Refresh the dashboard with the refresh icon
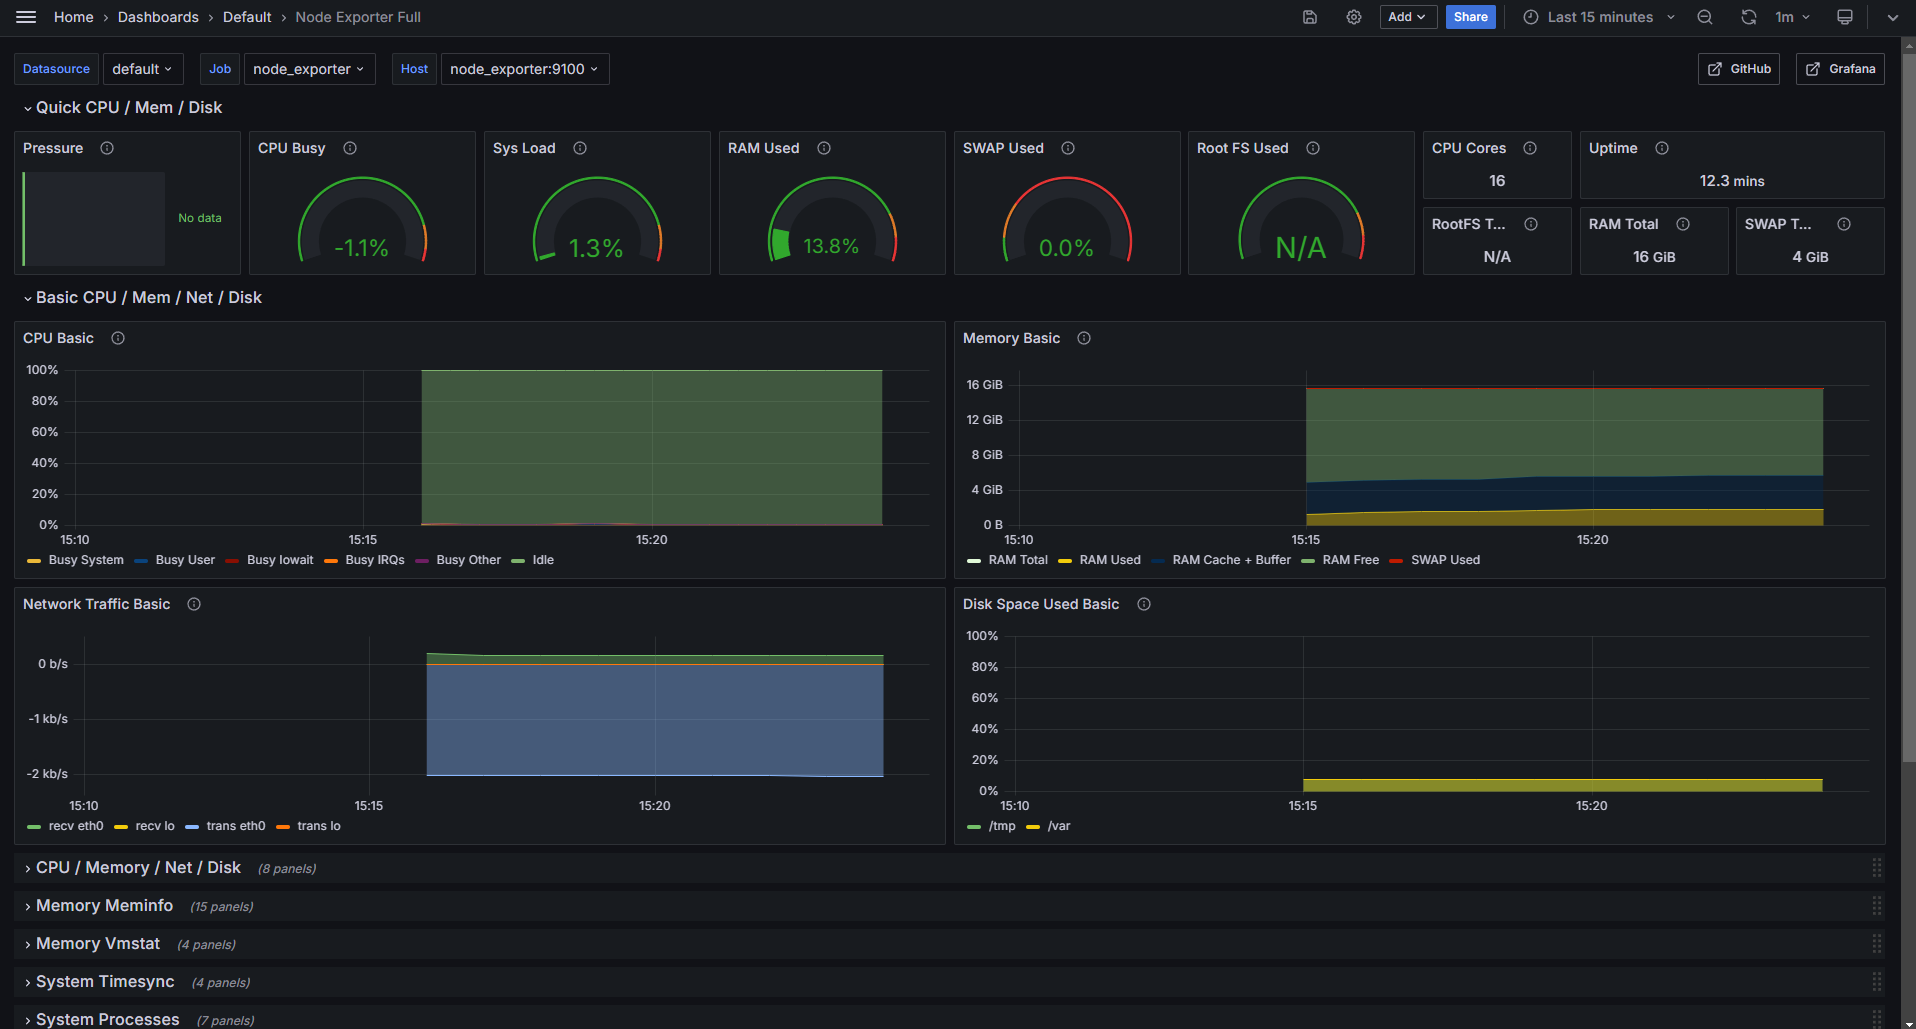This screenshot has width=1916, height=1029. [1748, 17]
